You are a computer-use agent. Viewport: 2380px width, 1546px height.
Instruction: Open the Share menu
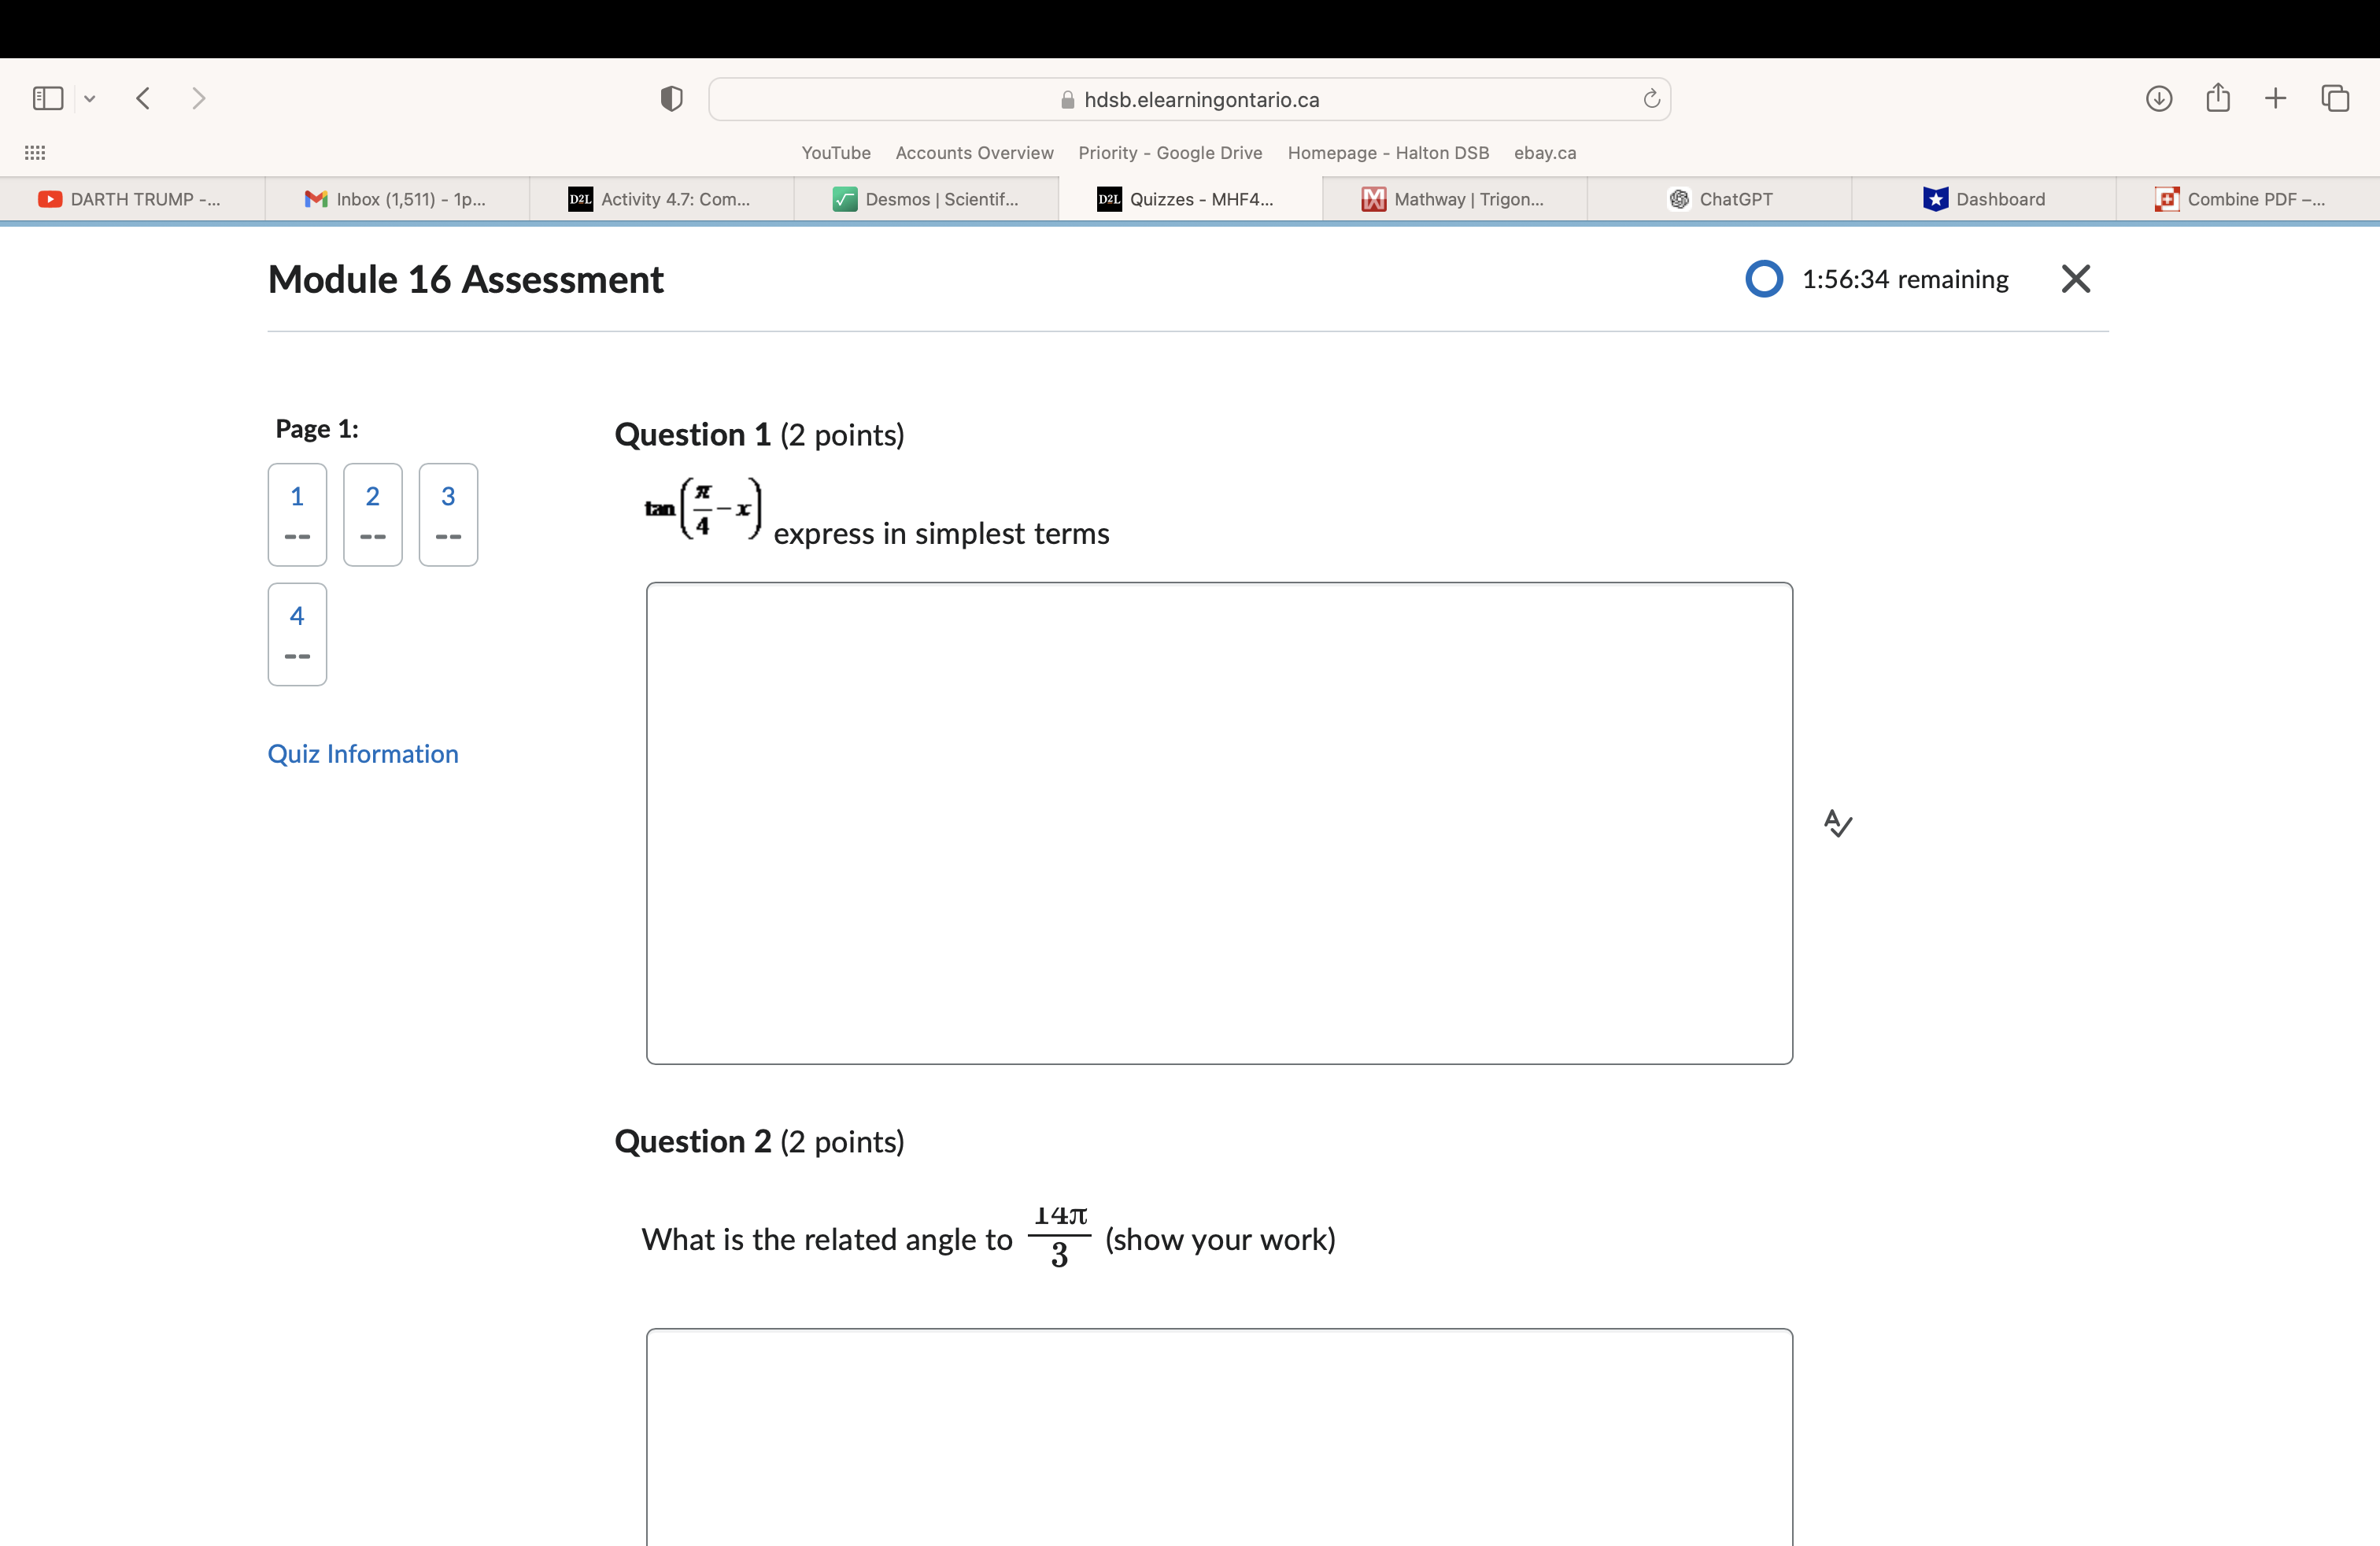pos(2218,97)
